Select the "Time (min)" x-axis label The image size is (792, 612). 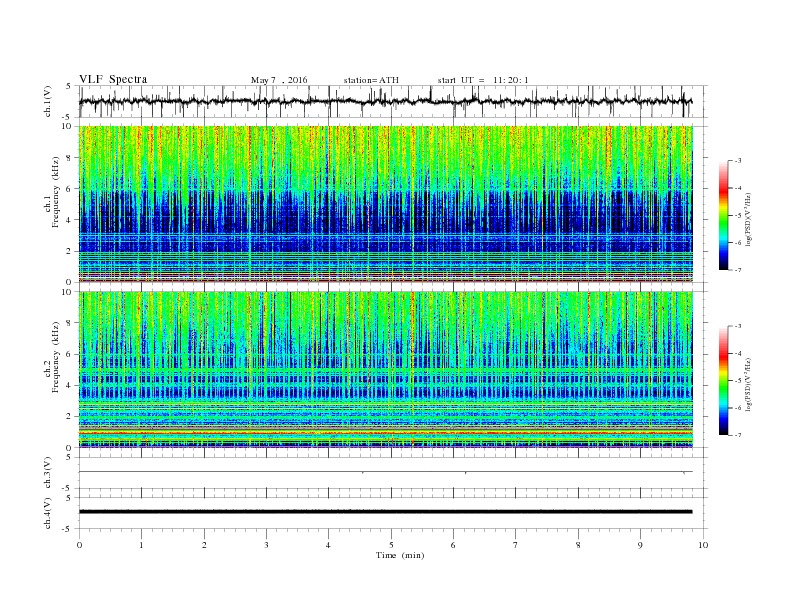(x=400, y=555)
